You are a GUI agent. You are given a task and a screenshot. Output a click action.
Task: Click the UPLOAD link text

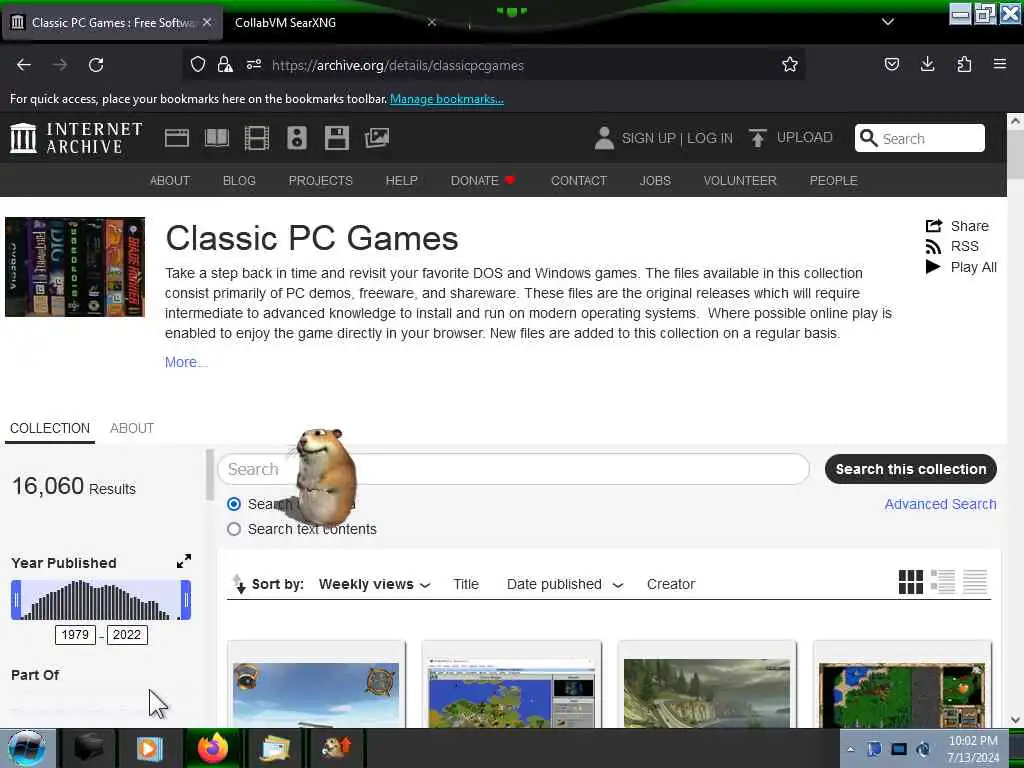tap(805, 137)
